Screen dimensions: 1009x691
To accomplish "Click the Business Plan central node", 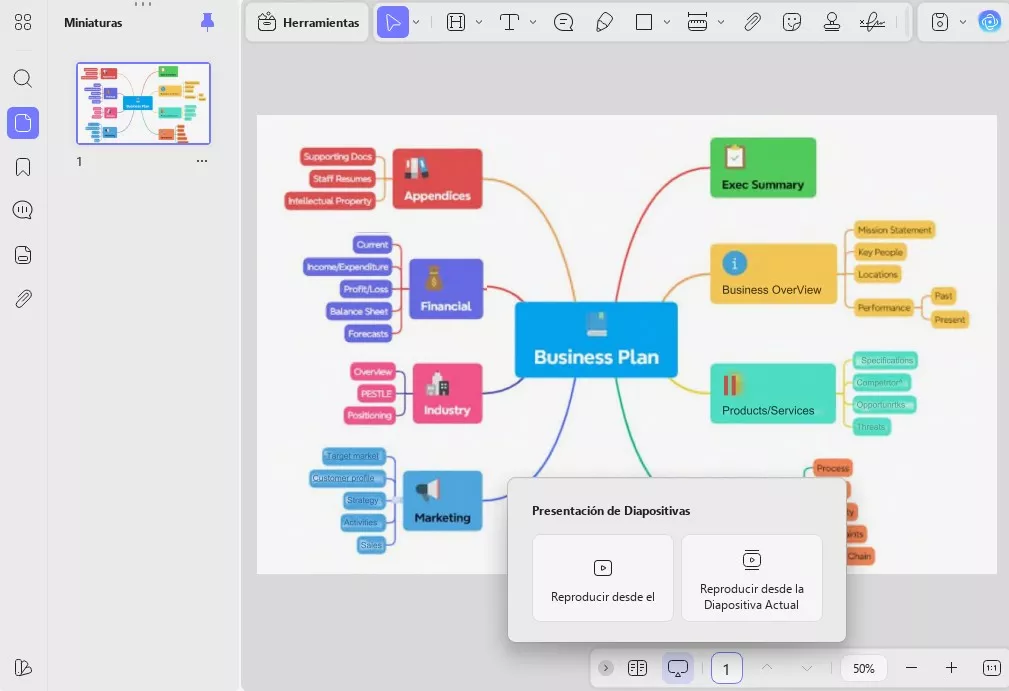I will point(596,340).
